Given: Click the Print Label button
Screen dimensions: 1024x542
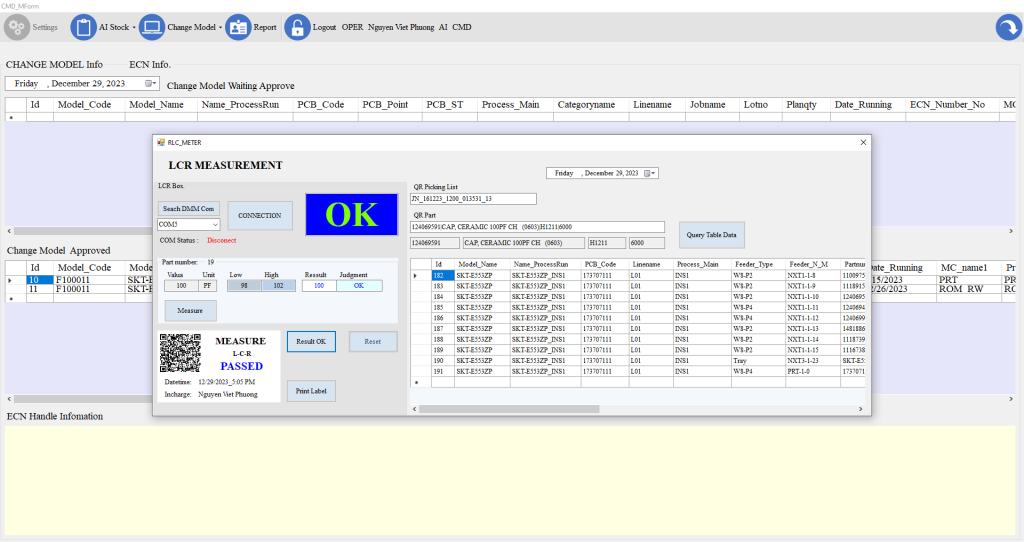Looking at the screenshot, I should coord(311,391).
